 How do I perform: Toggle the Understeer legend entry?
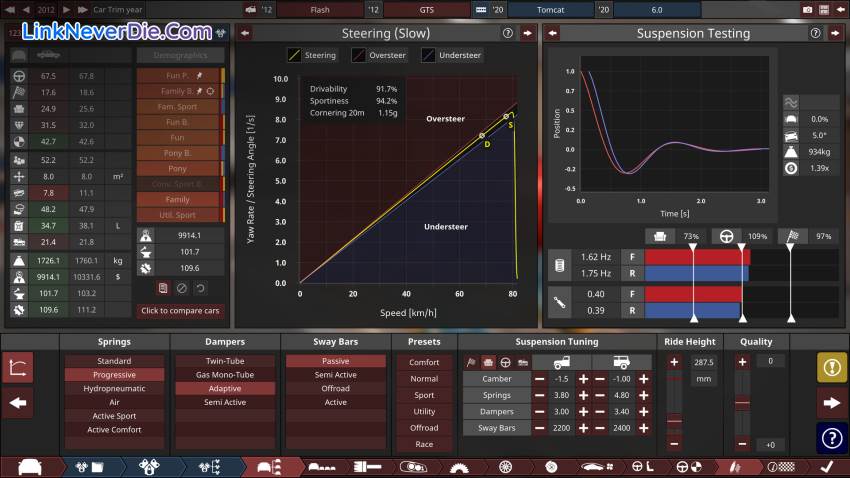point(454,55)
